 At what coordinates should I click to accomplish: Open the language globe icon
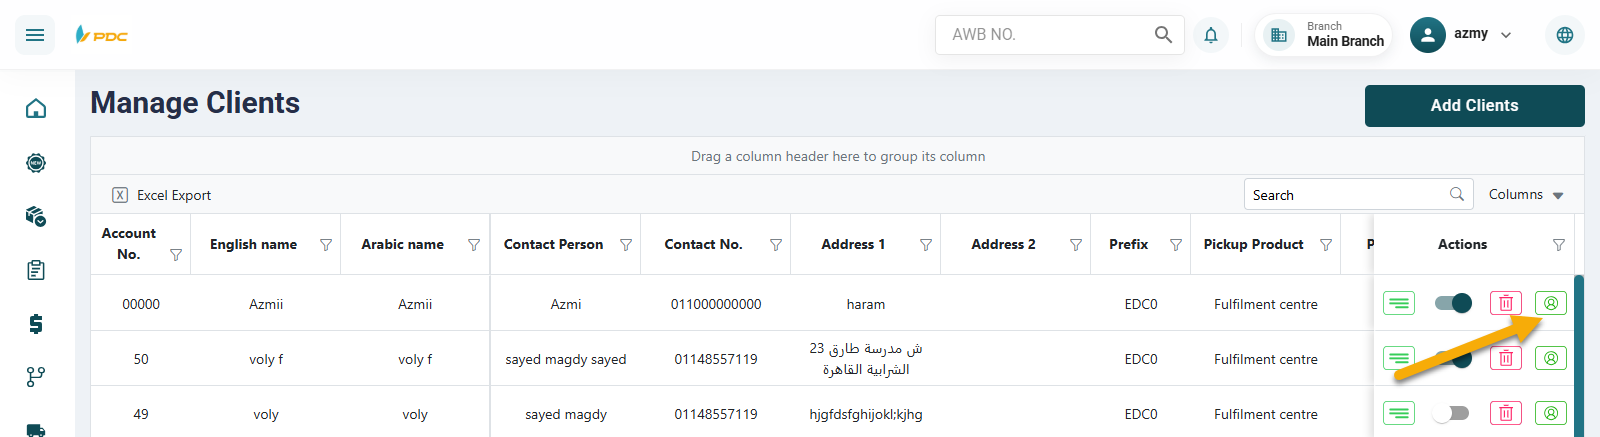click(x=1565, y=35)
